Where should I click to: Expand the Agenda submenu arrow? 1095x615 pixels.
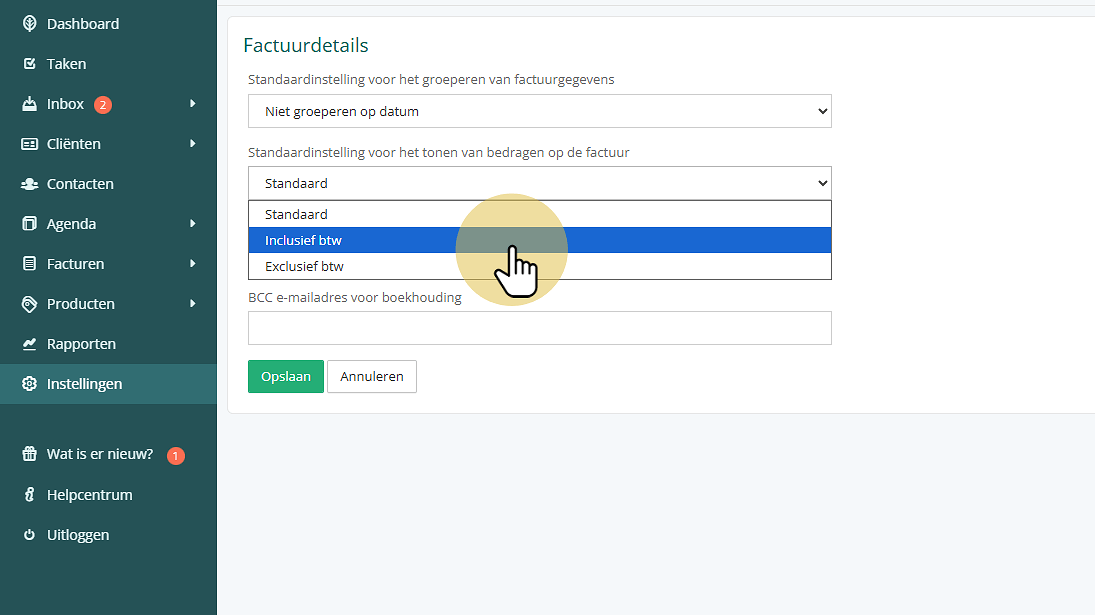[x=193, y=223]
